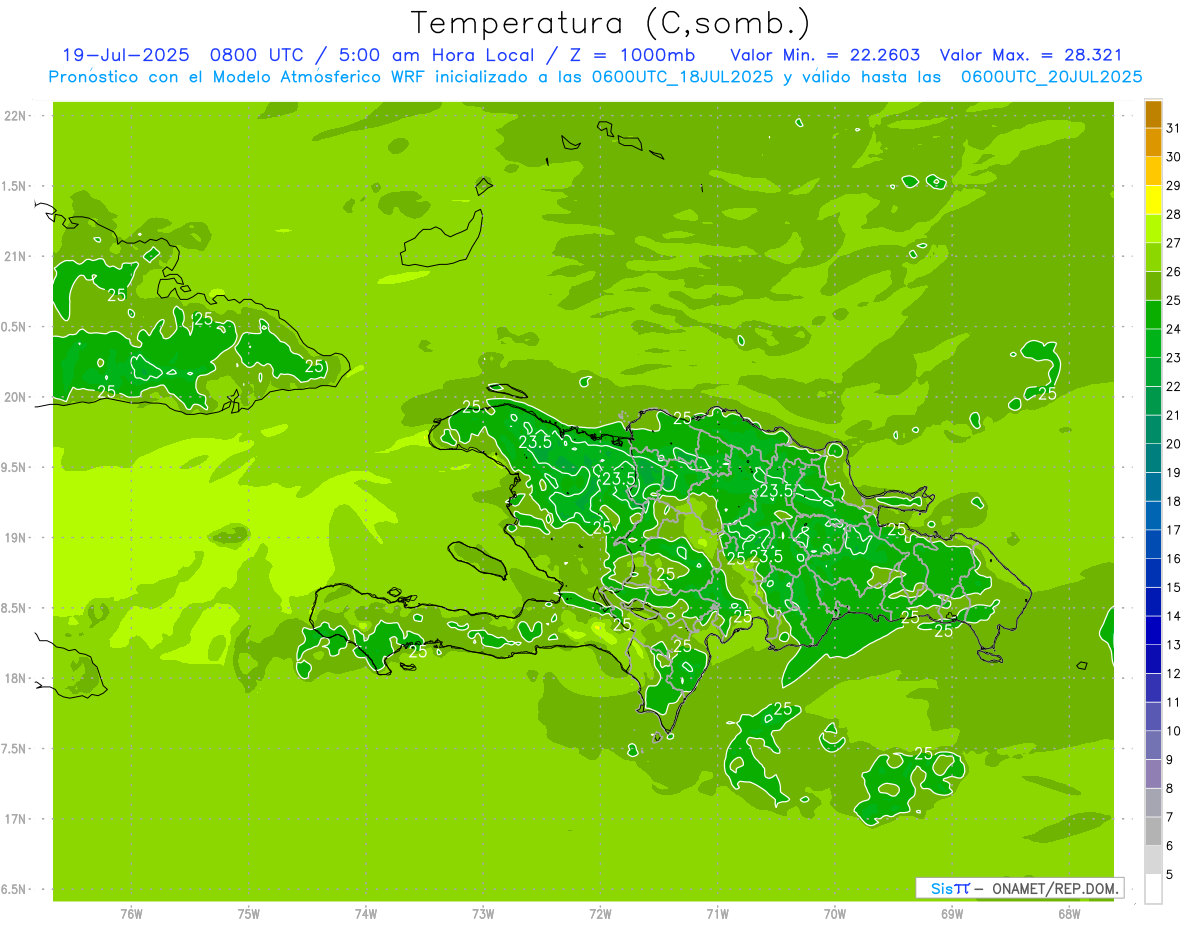Click the 'SisTT' logo text
Screen dimensions: 1200x927
950,888
